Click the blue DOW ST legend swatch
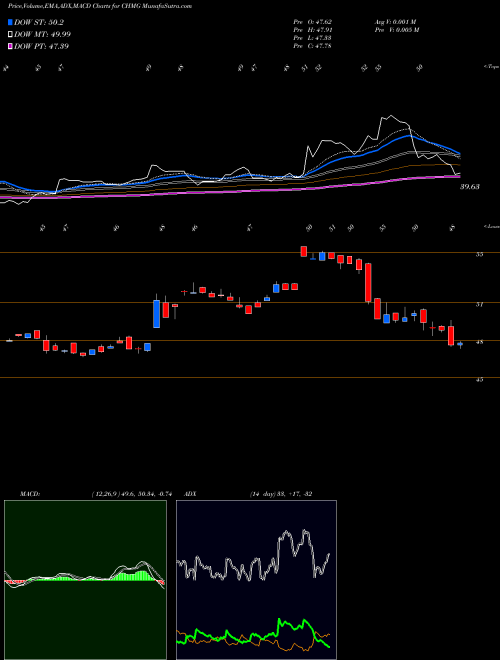The height and width of the screenshot is (660, 500). 11,23
